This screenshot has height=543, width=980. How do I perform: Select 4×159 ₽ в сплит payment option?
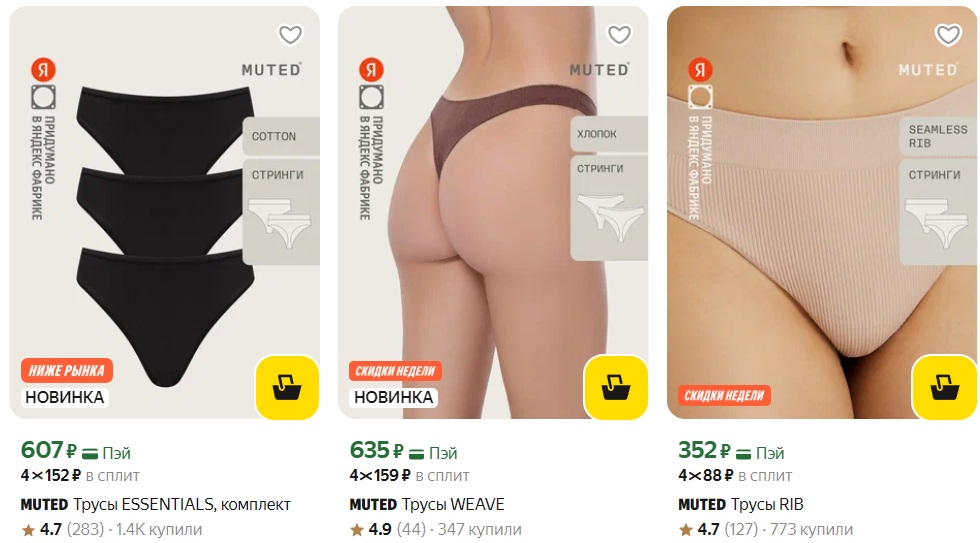[409, 476]
